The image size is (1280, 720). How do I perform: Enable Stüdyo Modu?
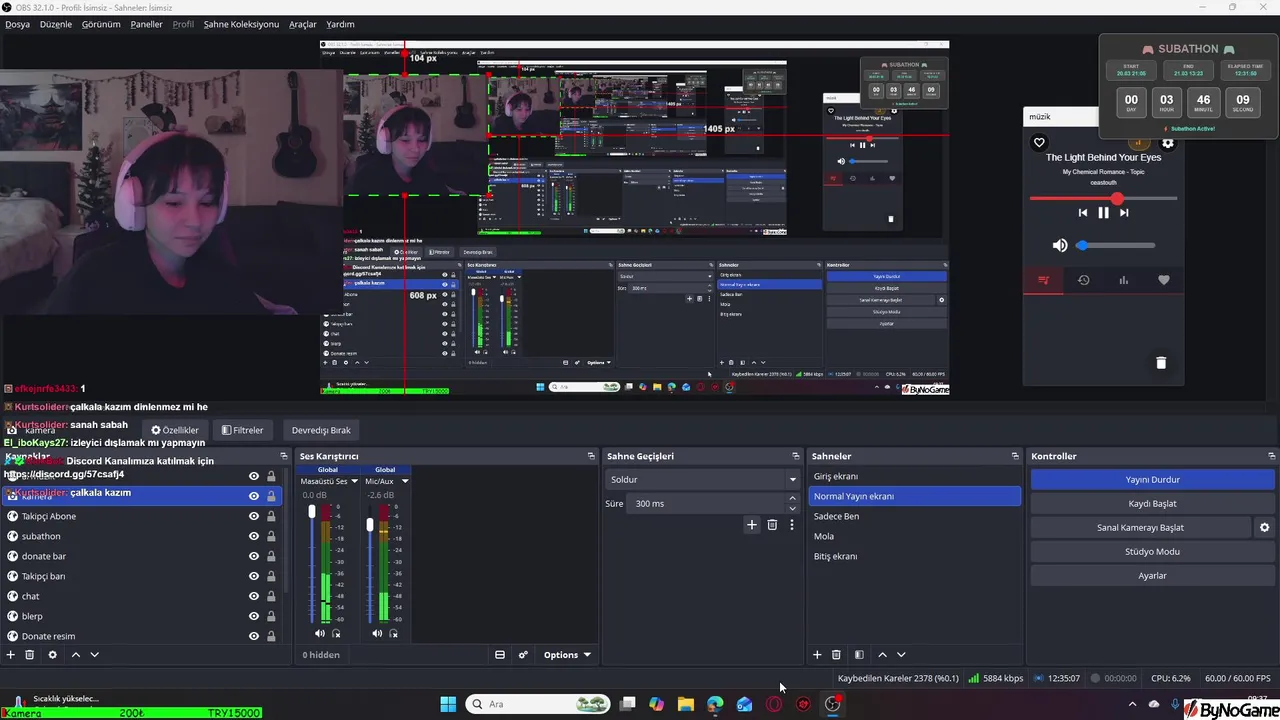[1152, 551]
